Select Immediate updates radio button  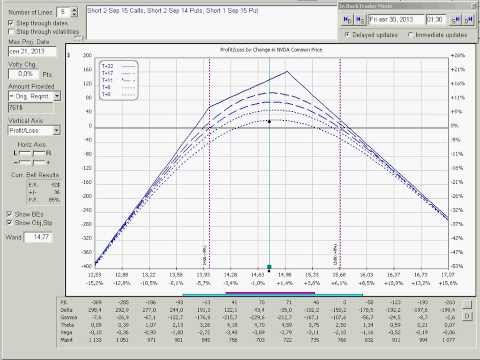click(411, 35)
